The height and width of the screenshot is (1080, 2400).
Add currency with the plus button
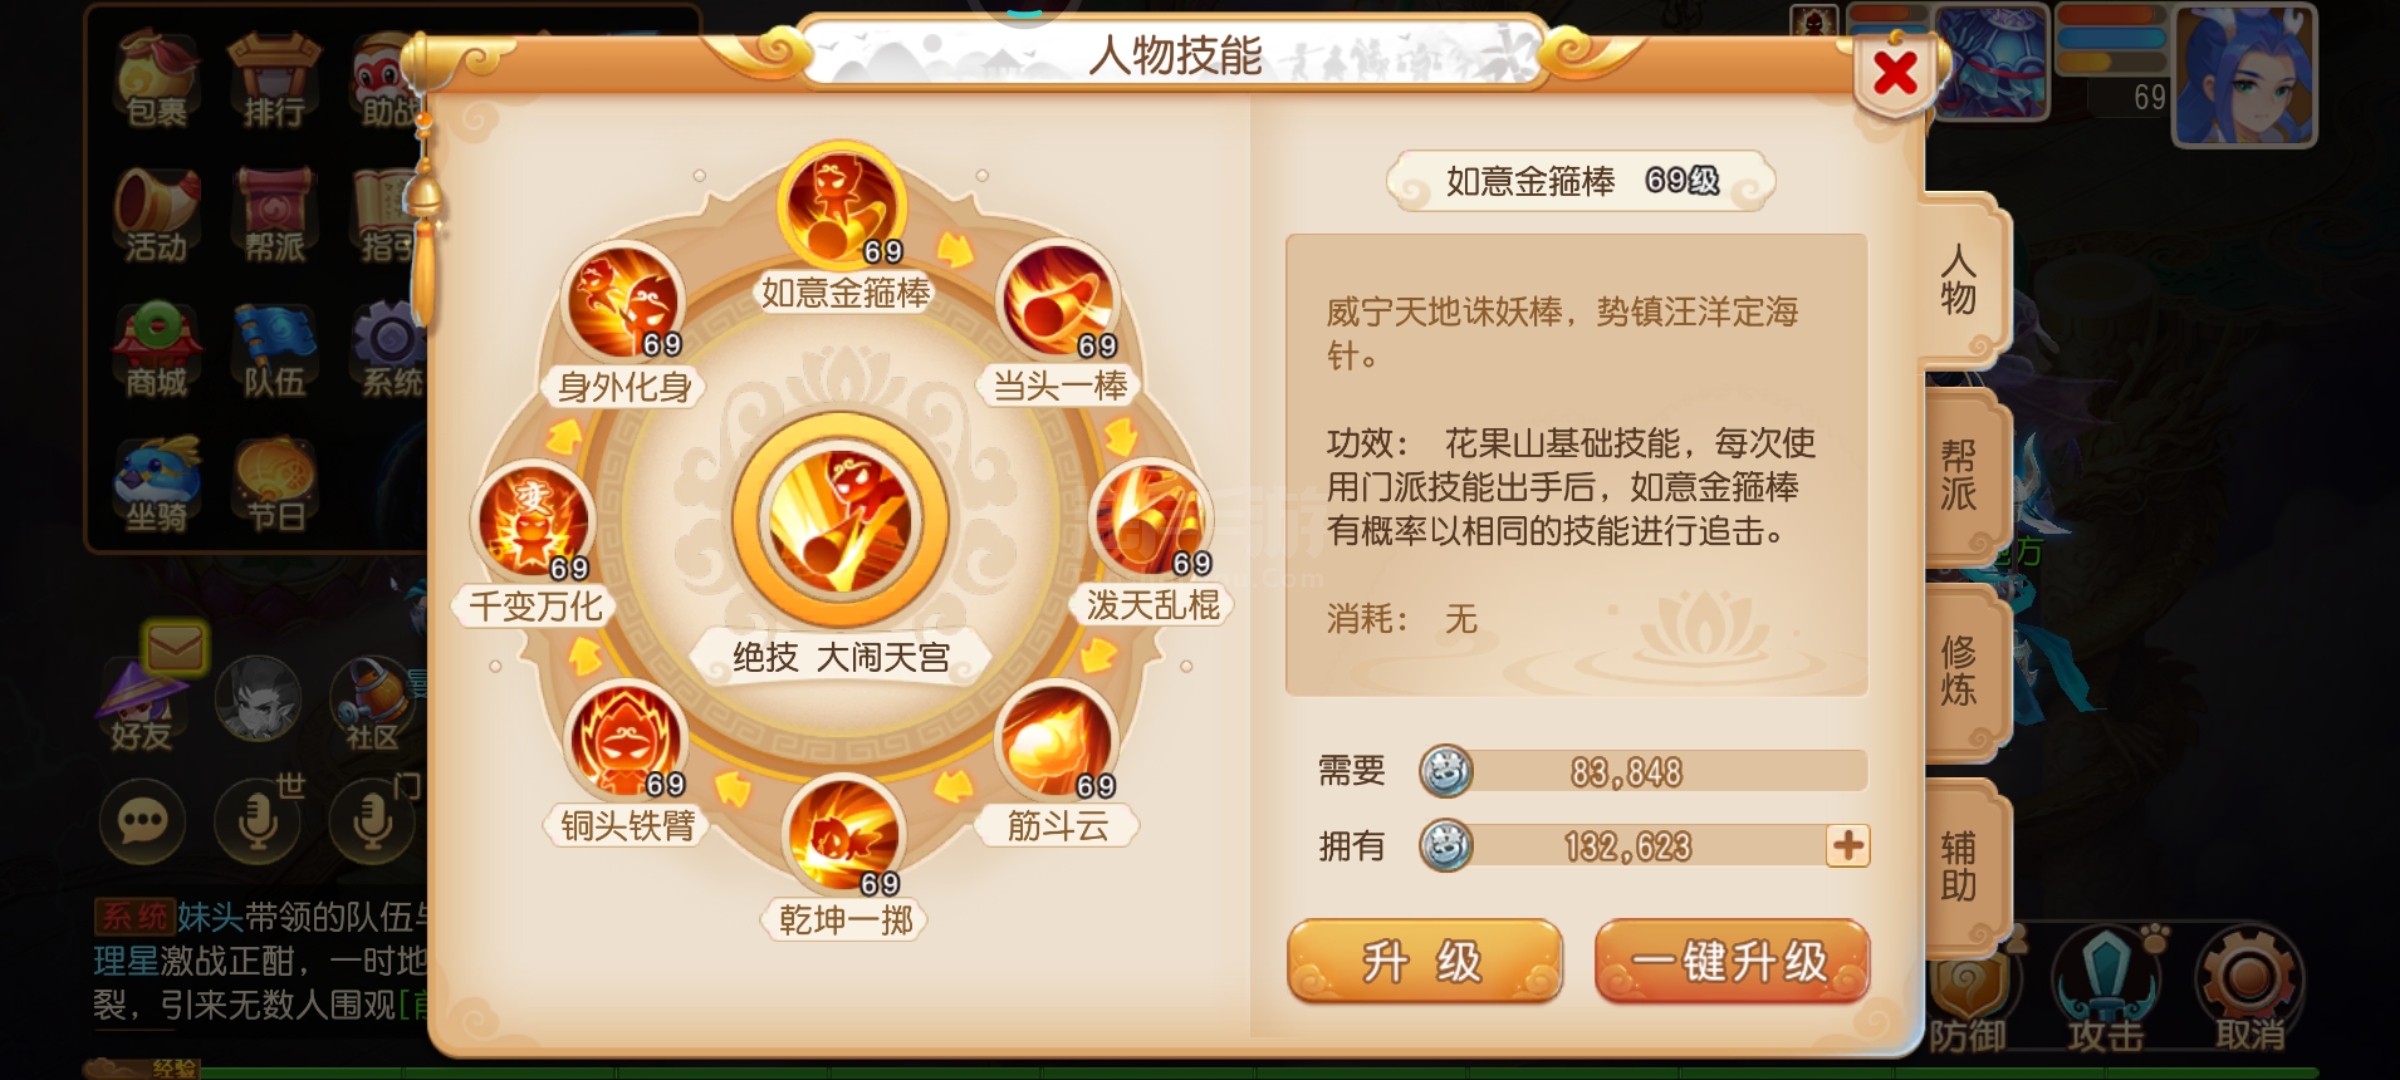[x=1847, y=846]
